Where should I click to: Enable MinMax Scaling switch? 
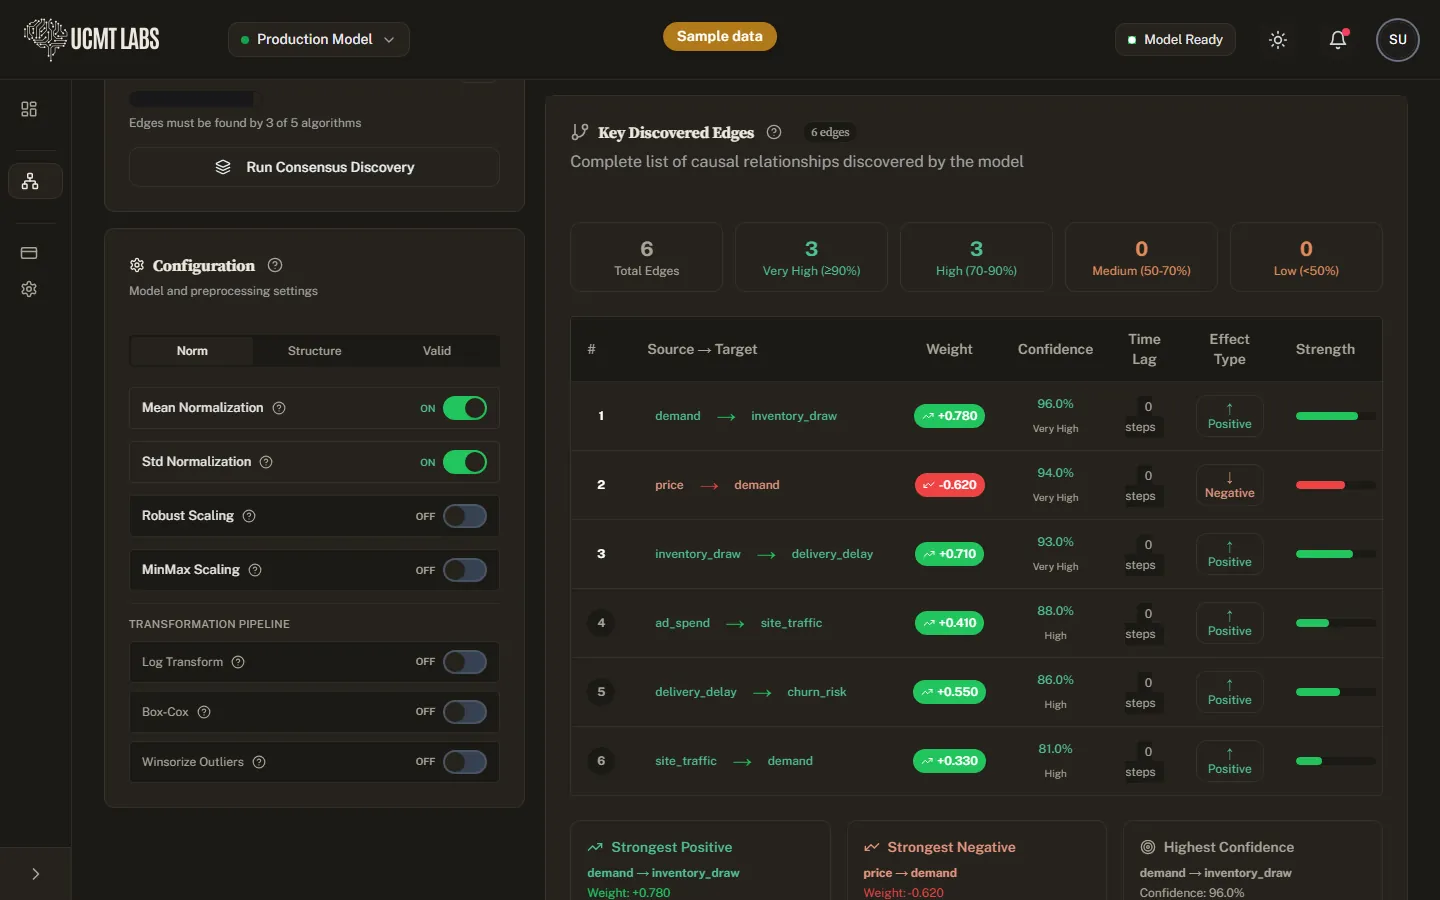465,570
